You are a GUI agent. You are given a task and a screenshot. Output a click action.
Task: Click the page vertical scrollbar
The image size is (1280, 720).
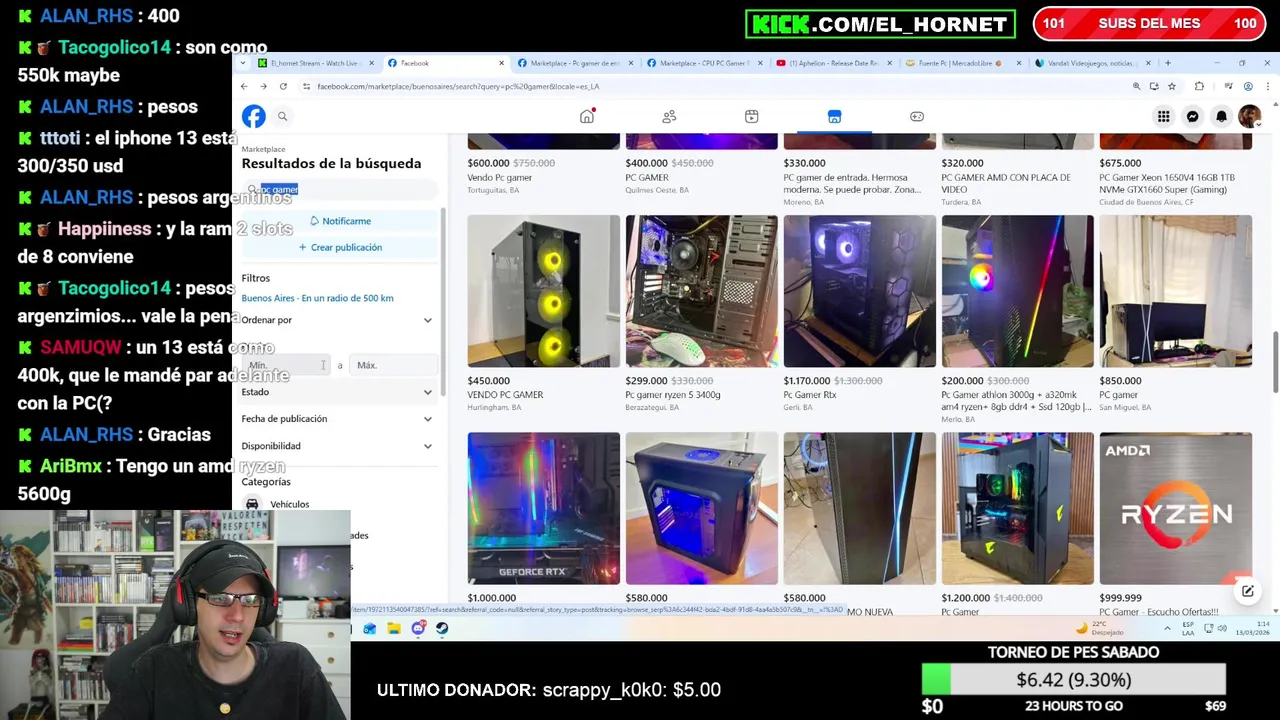[x=1274, y=362]
